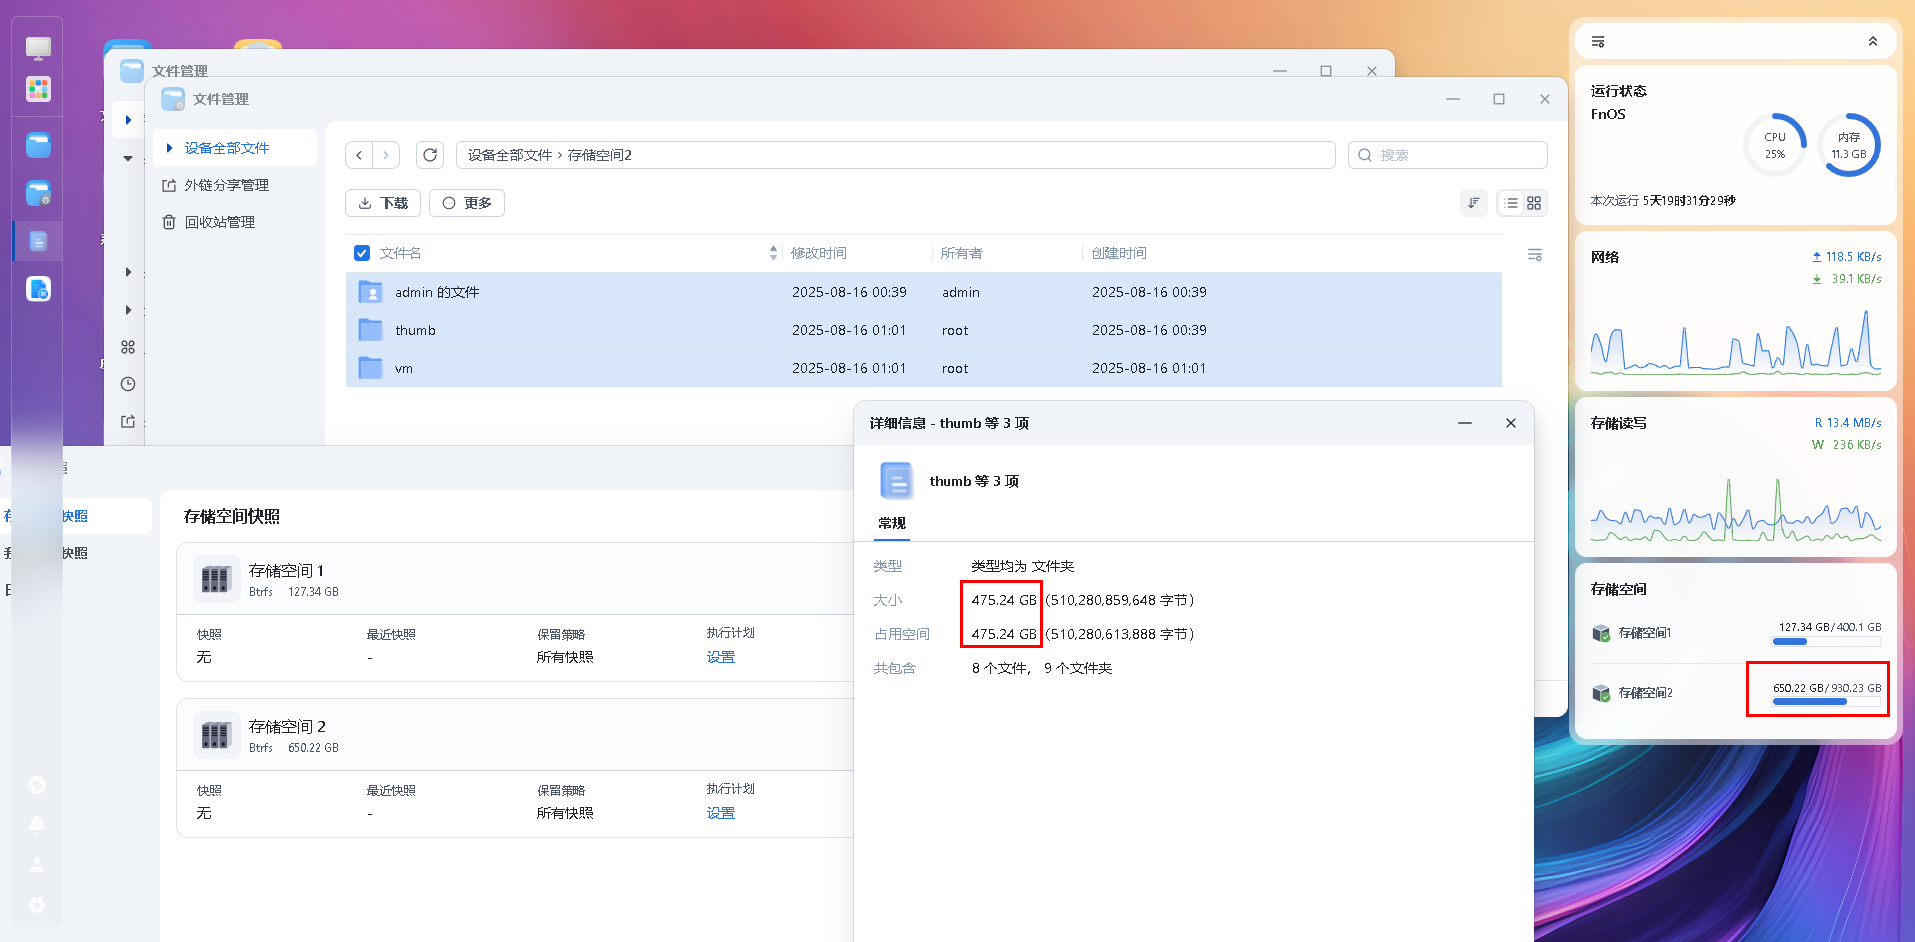The width and height of the screenshot is (1915, 942).
Task: Open 回收站管理 in sidebar
Action: pyautogui.click(x=219, y=222)
